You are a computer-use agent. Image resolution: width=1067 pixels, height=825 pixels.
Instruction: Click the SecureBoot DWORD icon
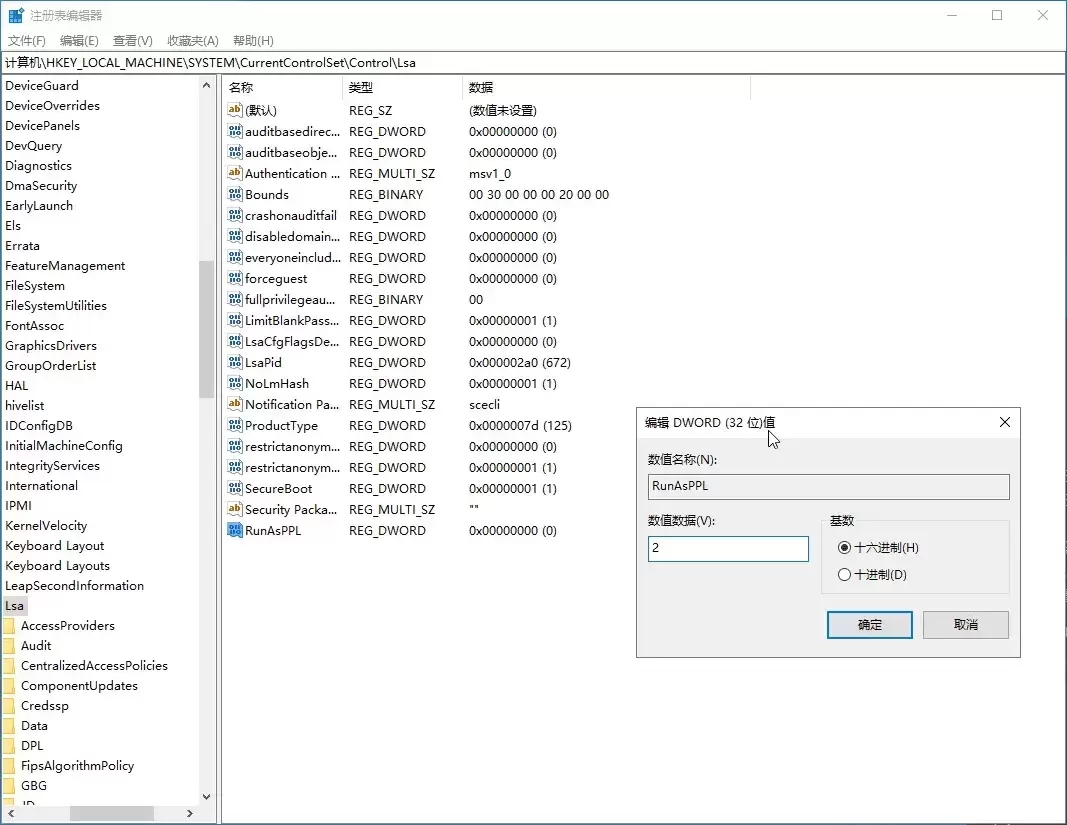233,488
